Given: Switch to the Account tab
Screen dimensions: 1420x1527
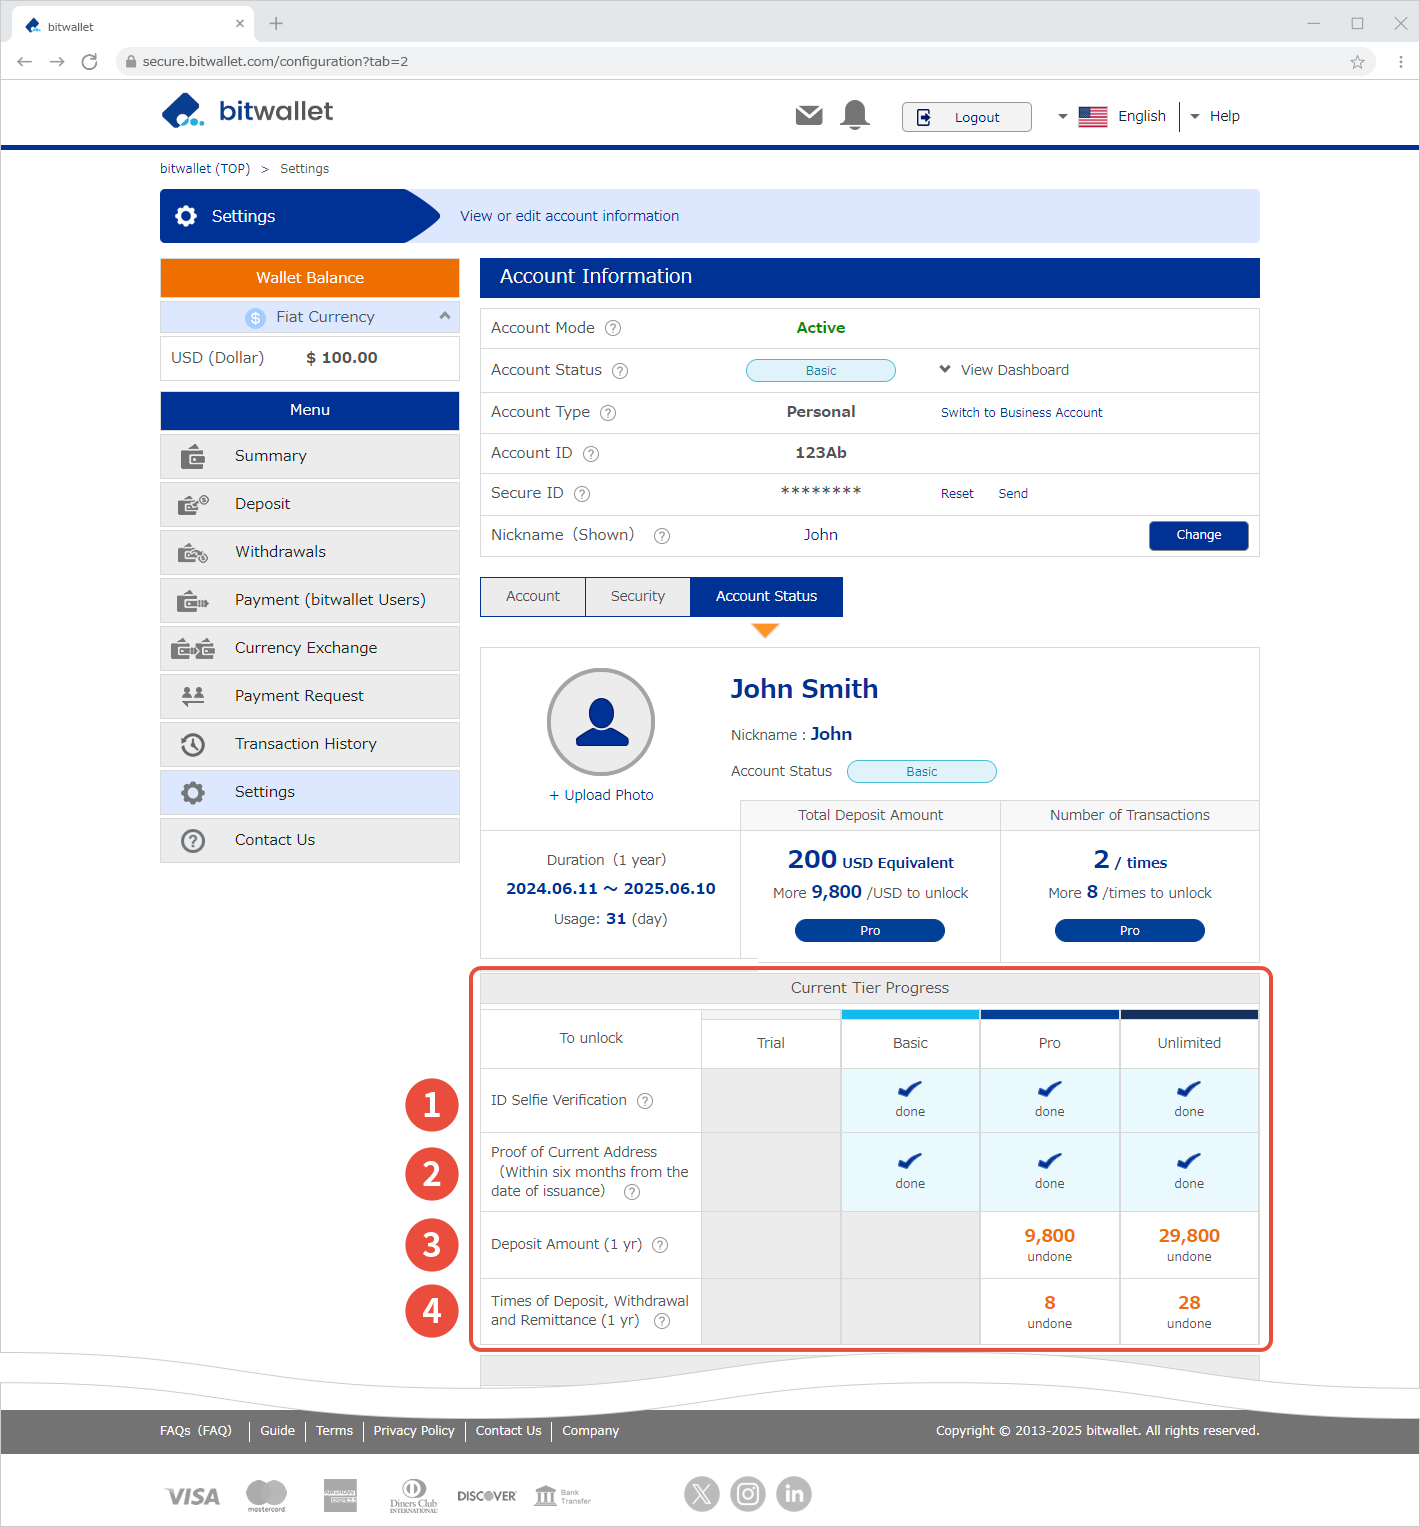Looking at the screenshot, I should point(533,596).
